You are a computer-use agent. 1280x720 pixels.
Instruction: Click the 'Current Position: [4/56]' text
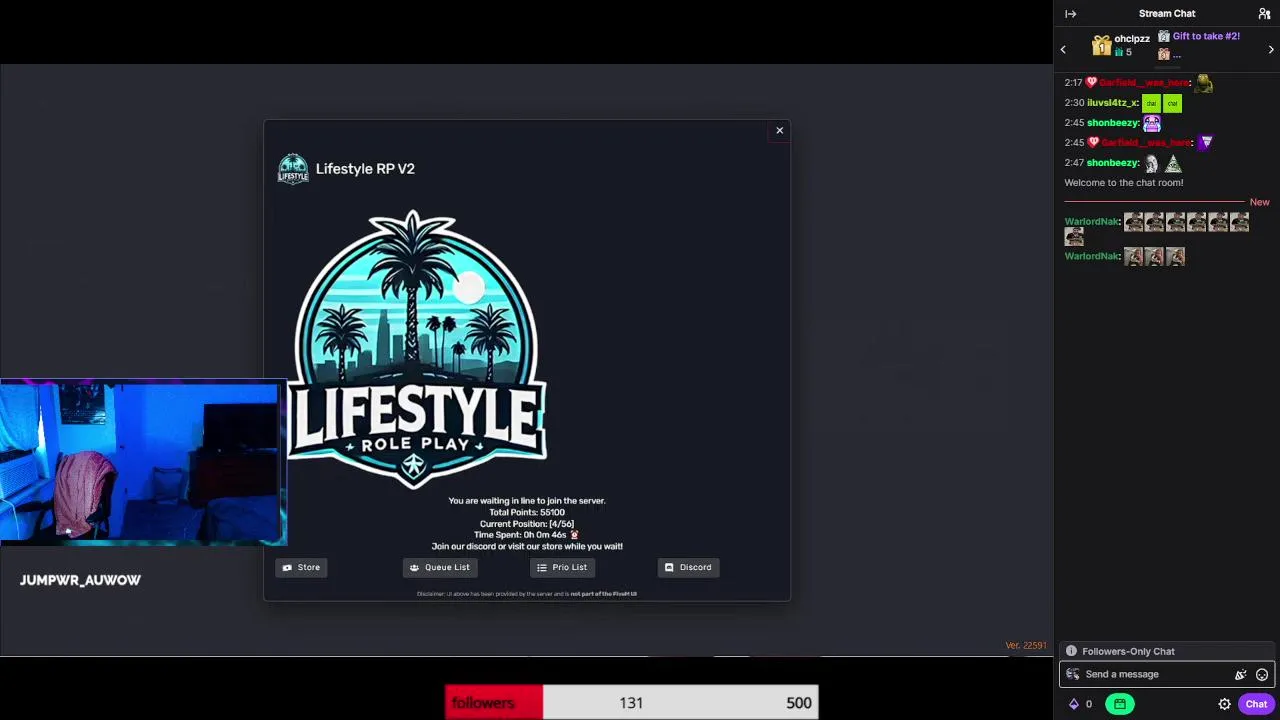[x=527, y=524]
